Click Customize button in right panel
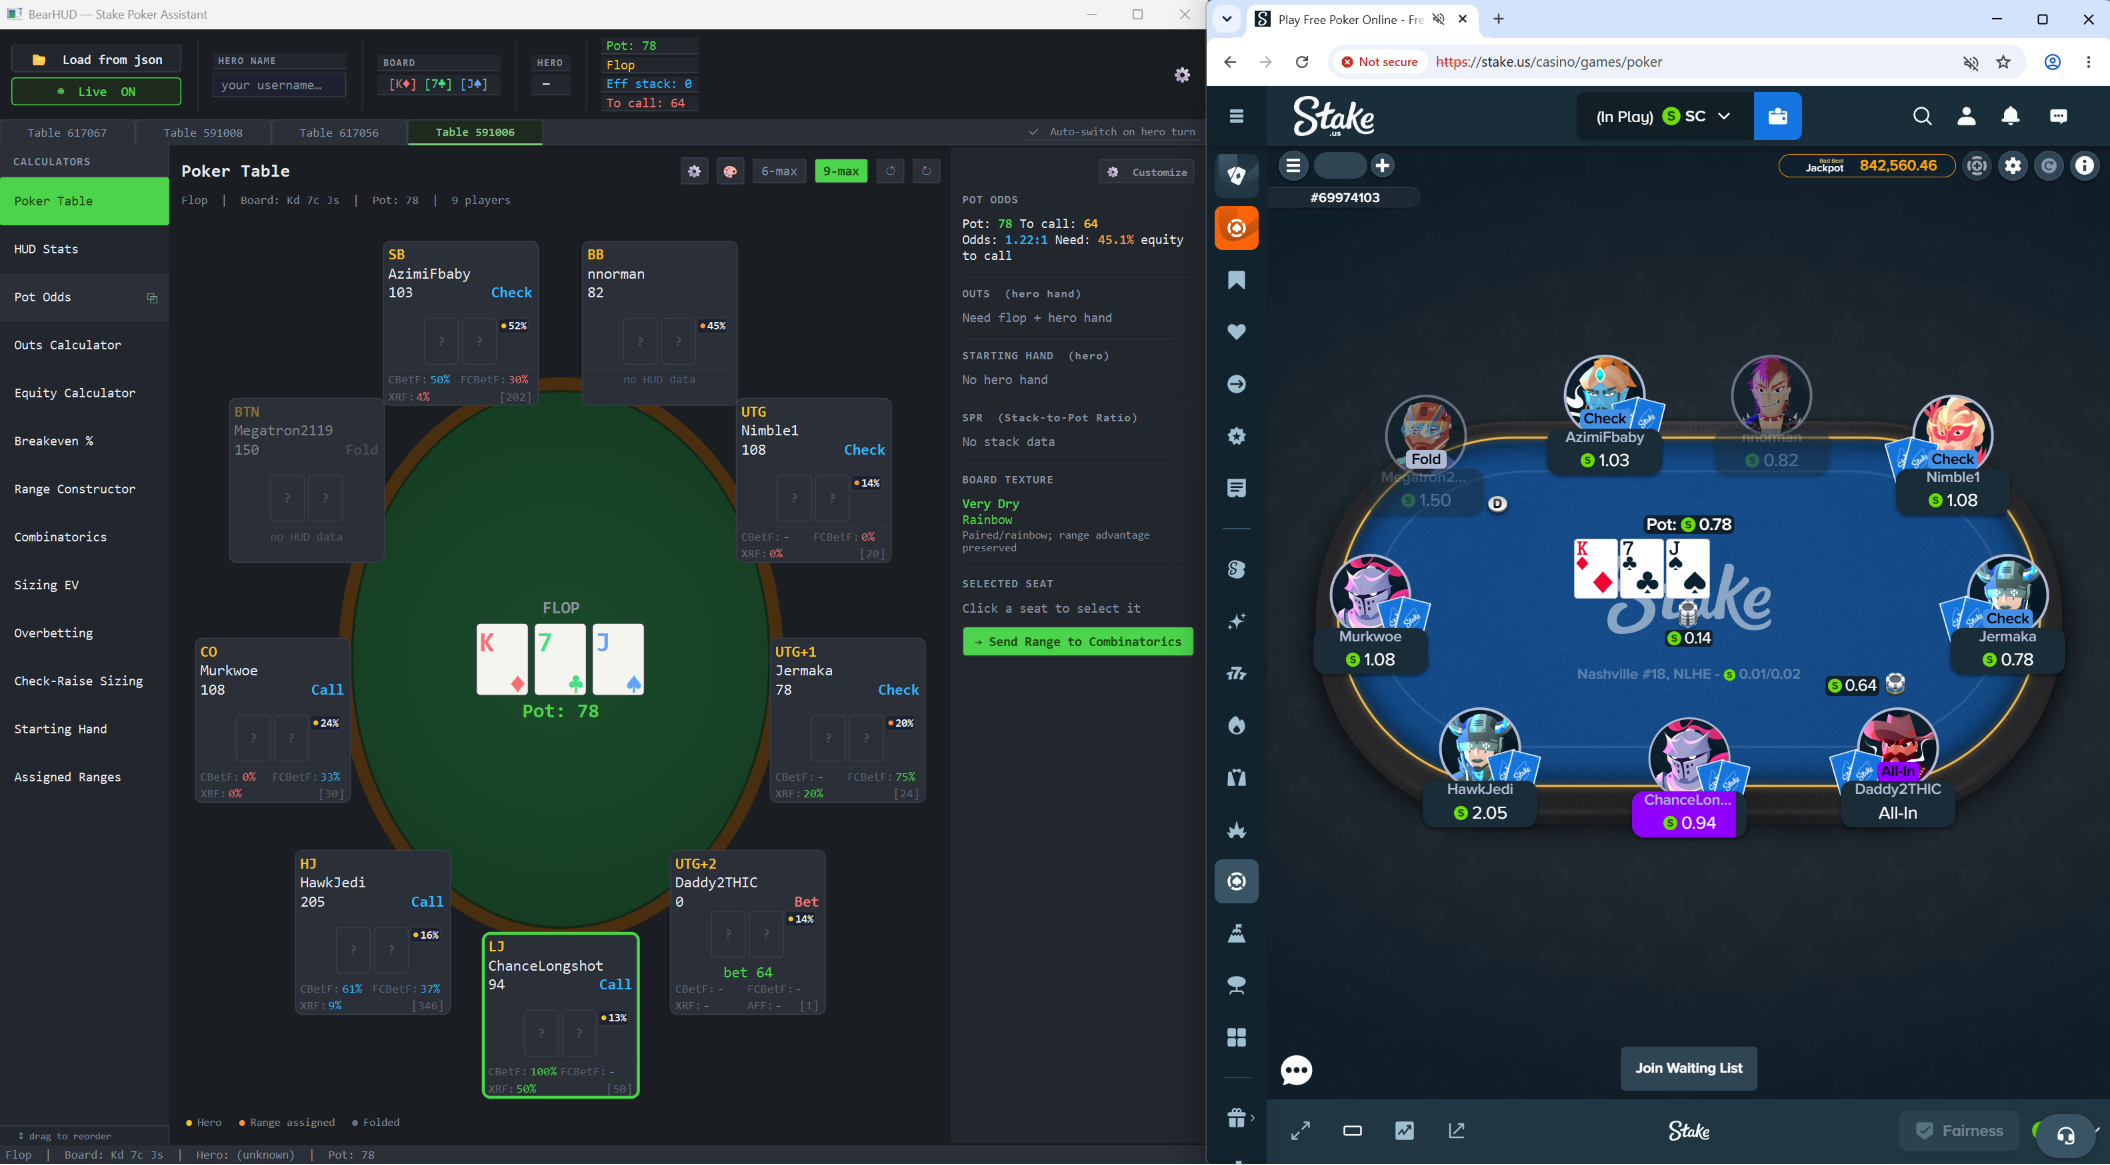This screenshot has width=2110, height=1165. click(x=1147, y=172)
